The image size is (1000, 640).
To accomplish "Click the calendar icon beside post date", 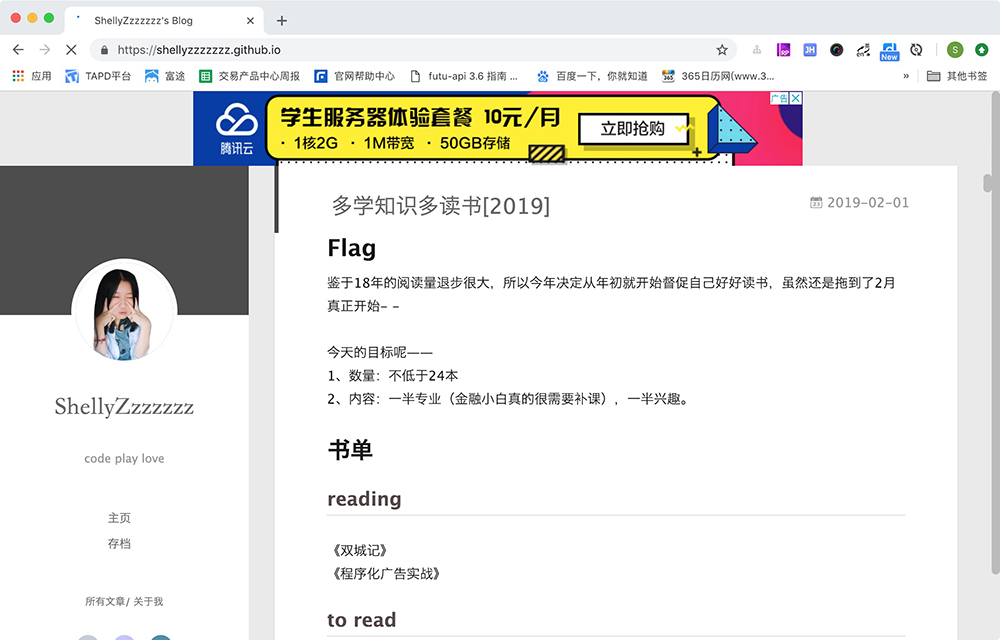I will [816, 203].
